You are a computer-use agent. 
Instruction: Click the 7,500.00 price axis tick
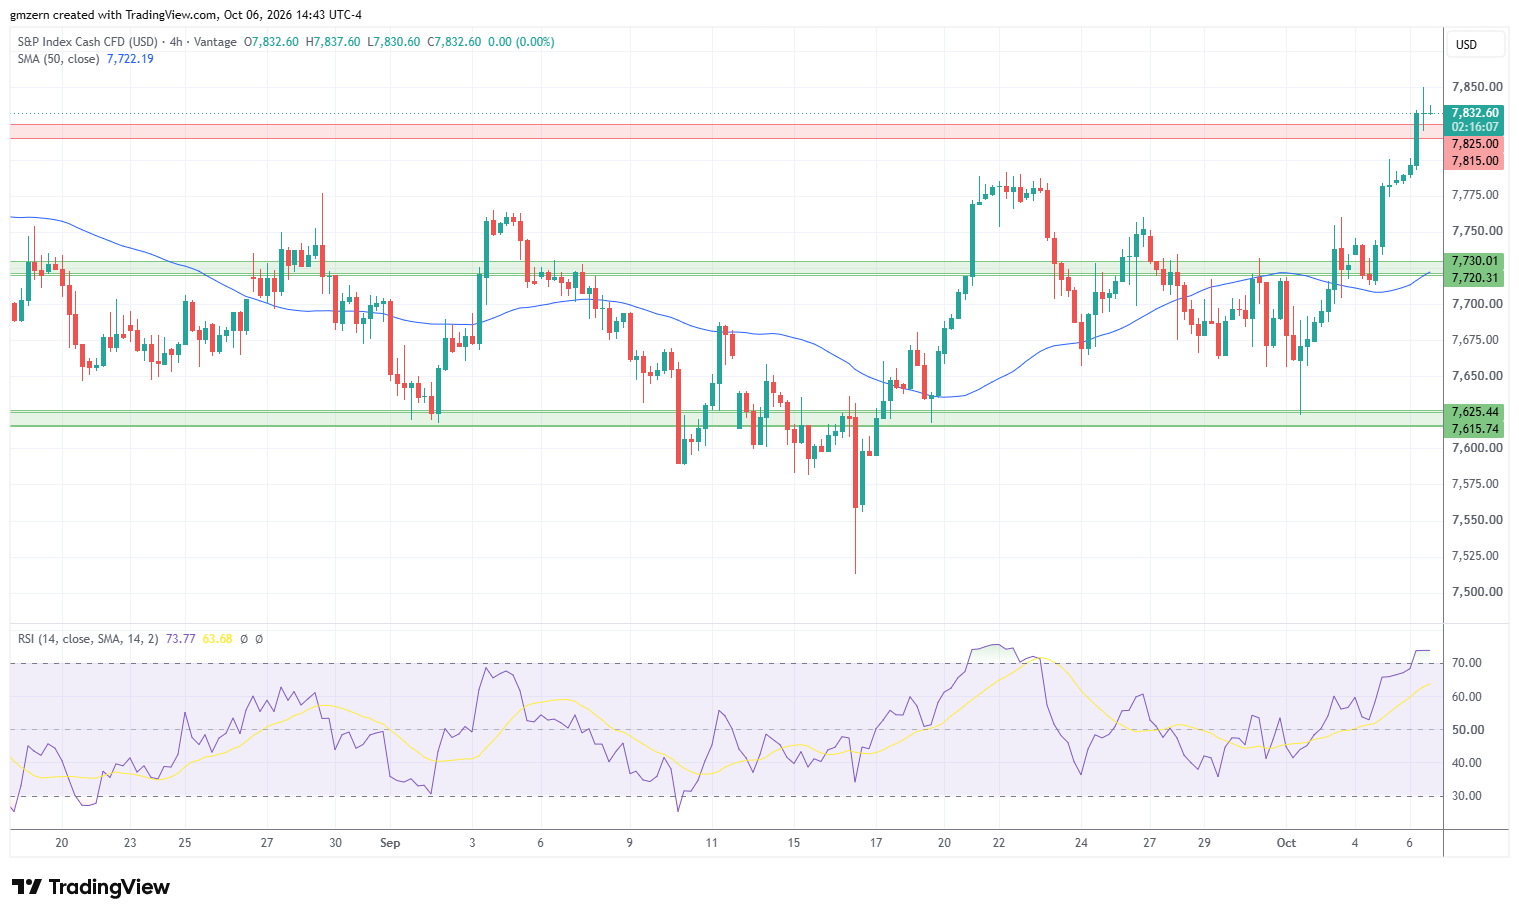pyautogui.click(x=1477, y=592)
